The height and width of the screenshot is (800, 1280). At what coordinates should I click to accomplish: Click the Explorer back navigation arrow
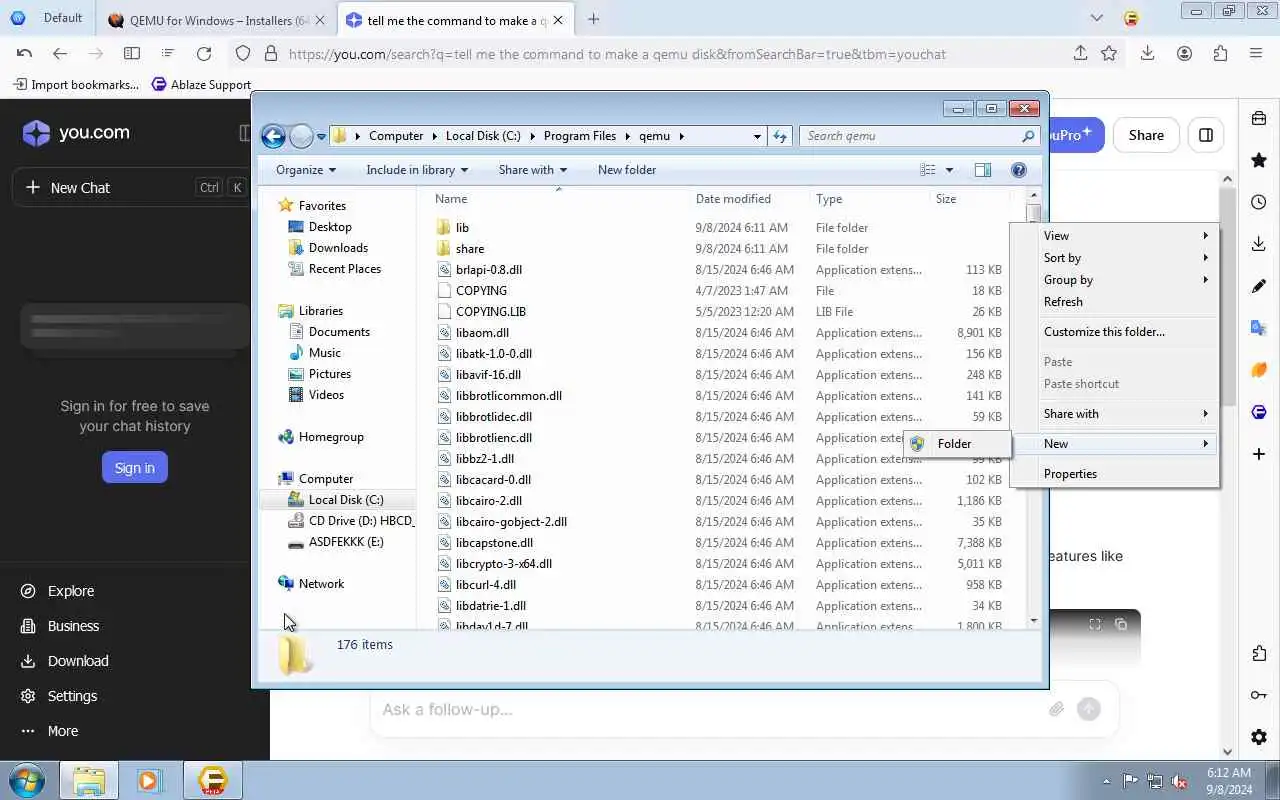point(273,136)
